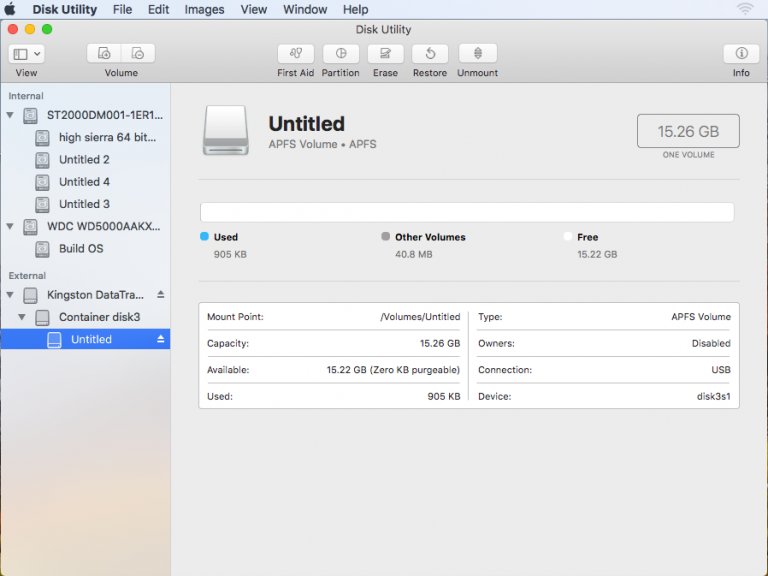Collapse the Kingston DataTraveler disk tree
Viewport: 768px width, 576px height.
click(10, 295)
